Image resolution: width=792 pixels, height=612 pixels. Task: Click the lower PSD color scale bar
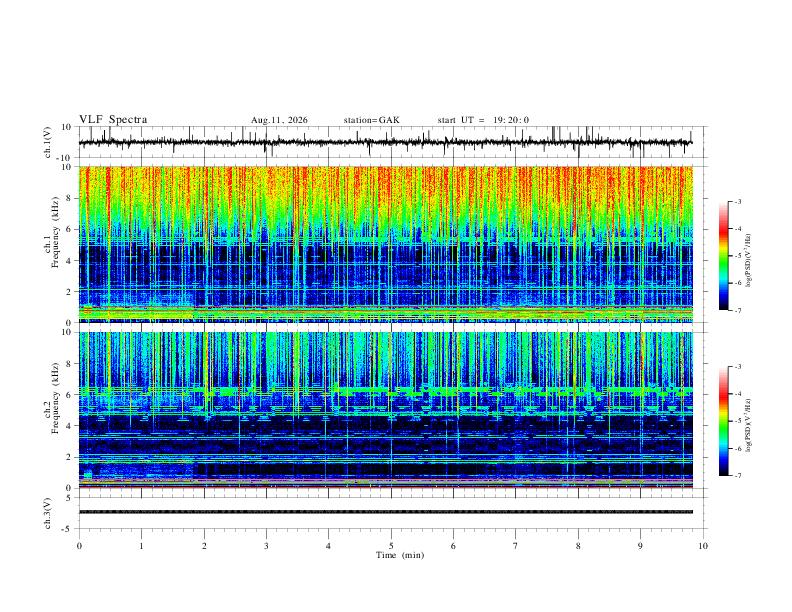[x=723, y=421]
